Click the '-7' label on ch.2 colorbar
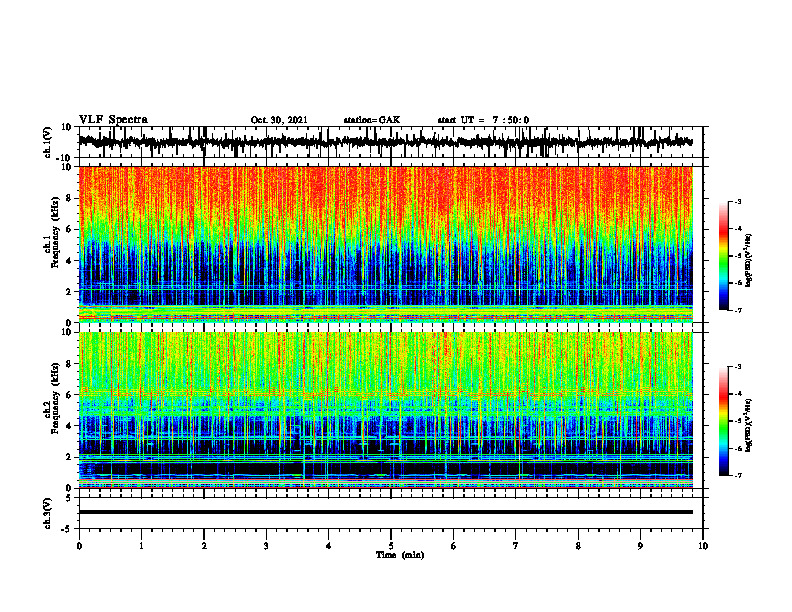792x612 pixels. 738,475
